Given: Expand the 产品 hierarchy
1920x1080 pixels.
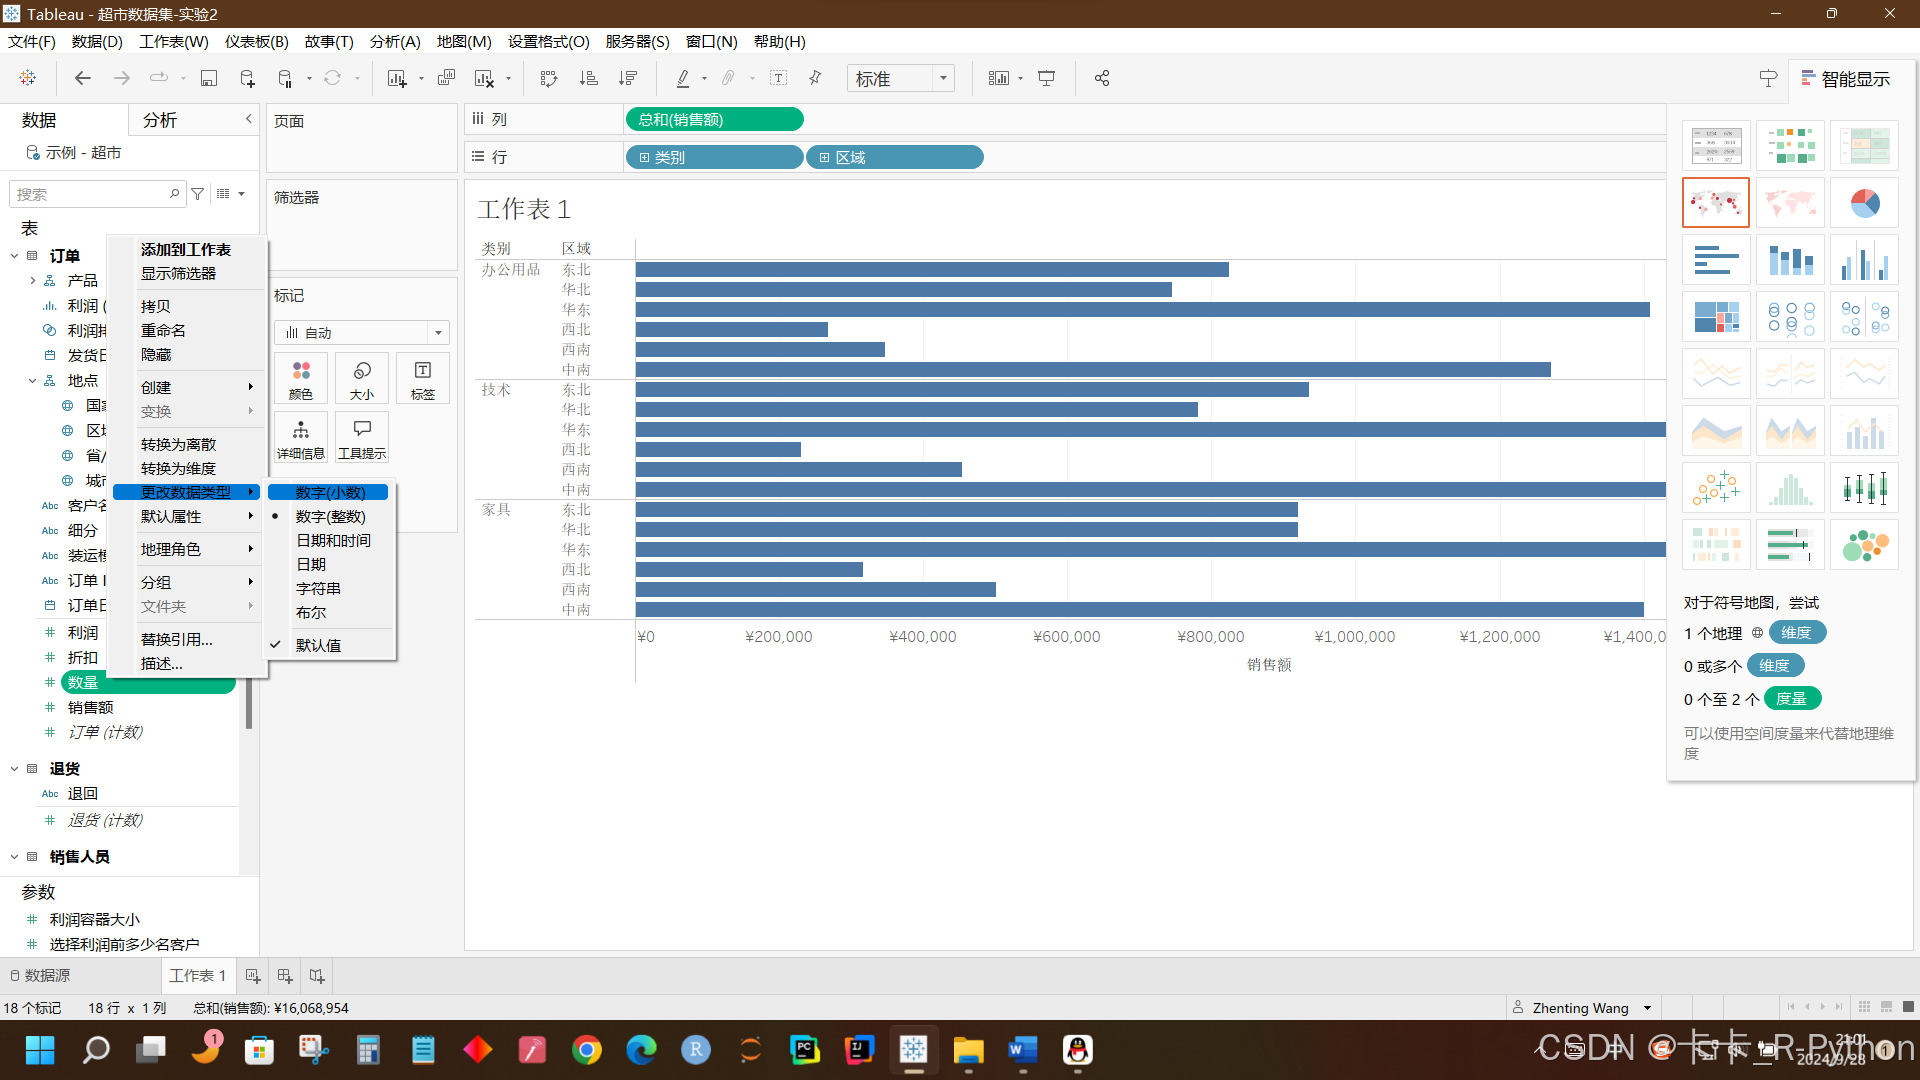Looking at the screenshot, I should 32,281.
